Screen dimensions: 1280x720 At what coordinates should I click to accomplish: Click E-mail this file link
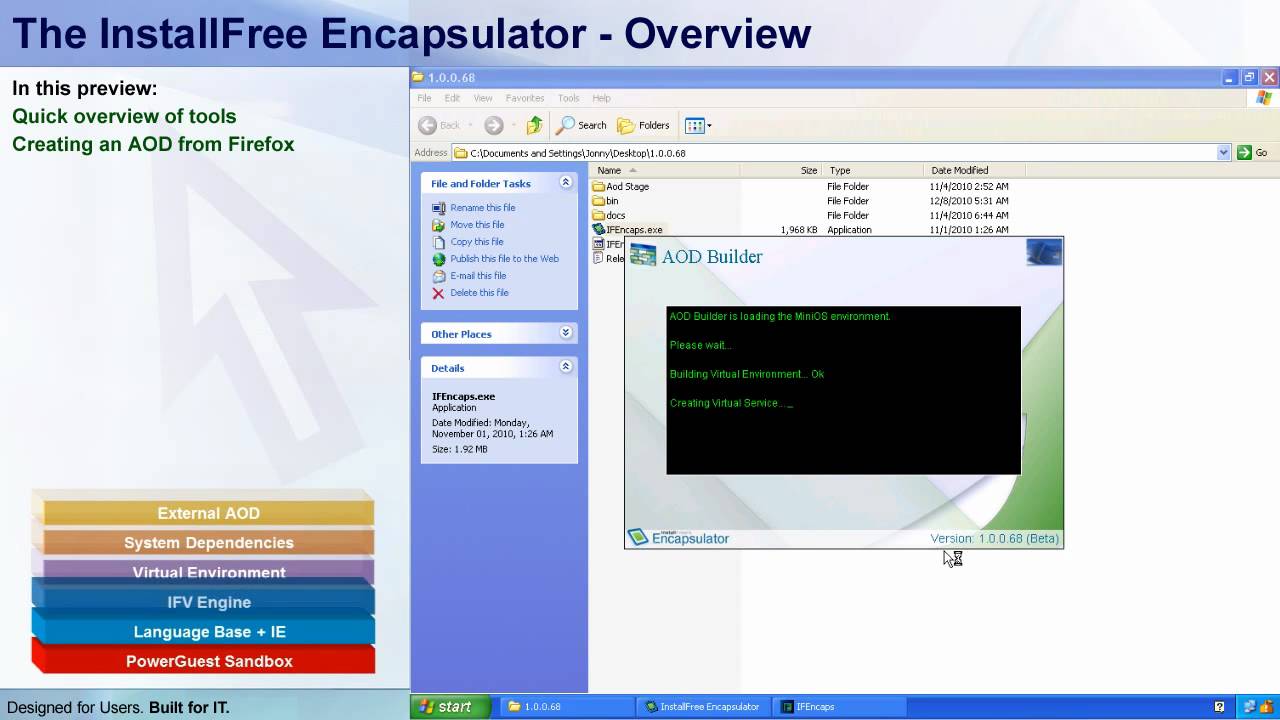(x=478, y=276)
